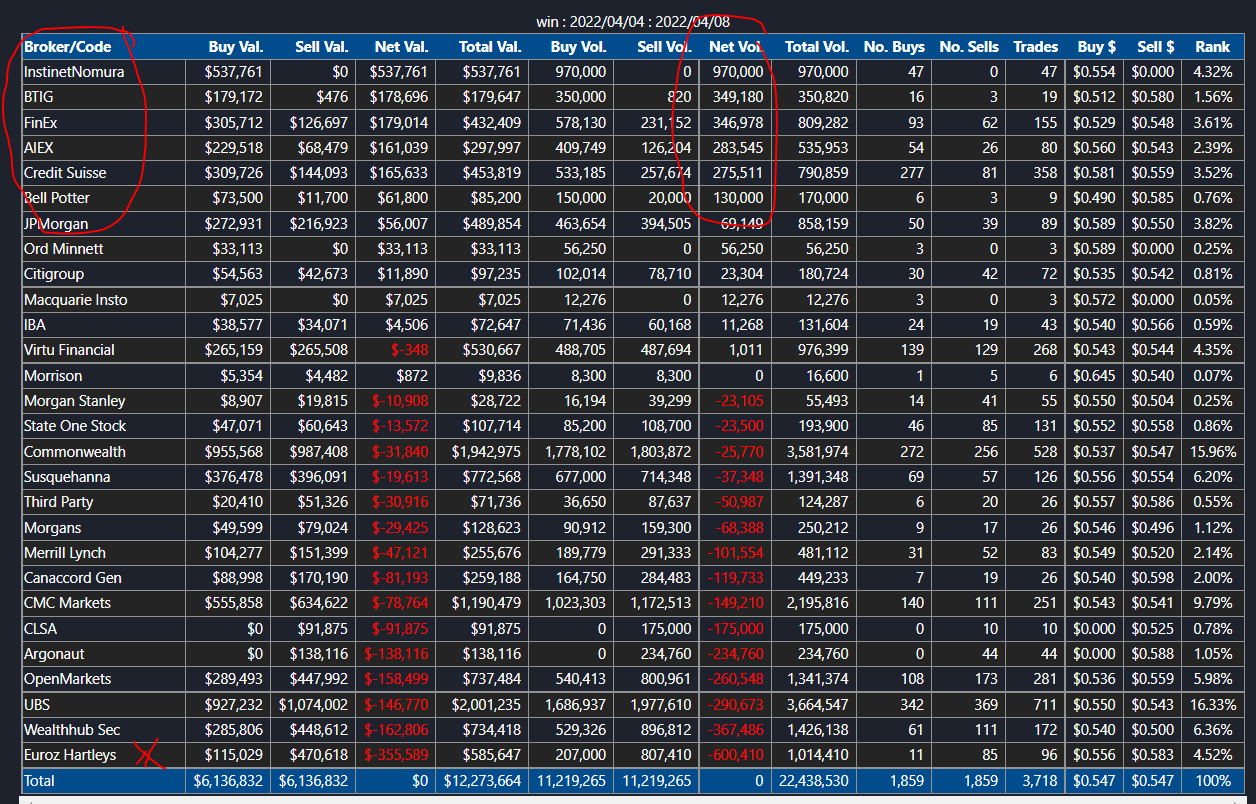Click the Trades column header
This screenshot has width=1256, height=804.
(1035, 46)
